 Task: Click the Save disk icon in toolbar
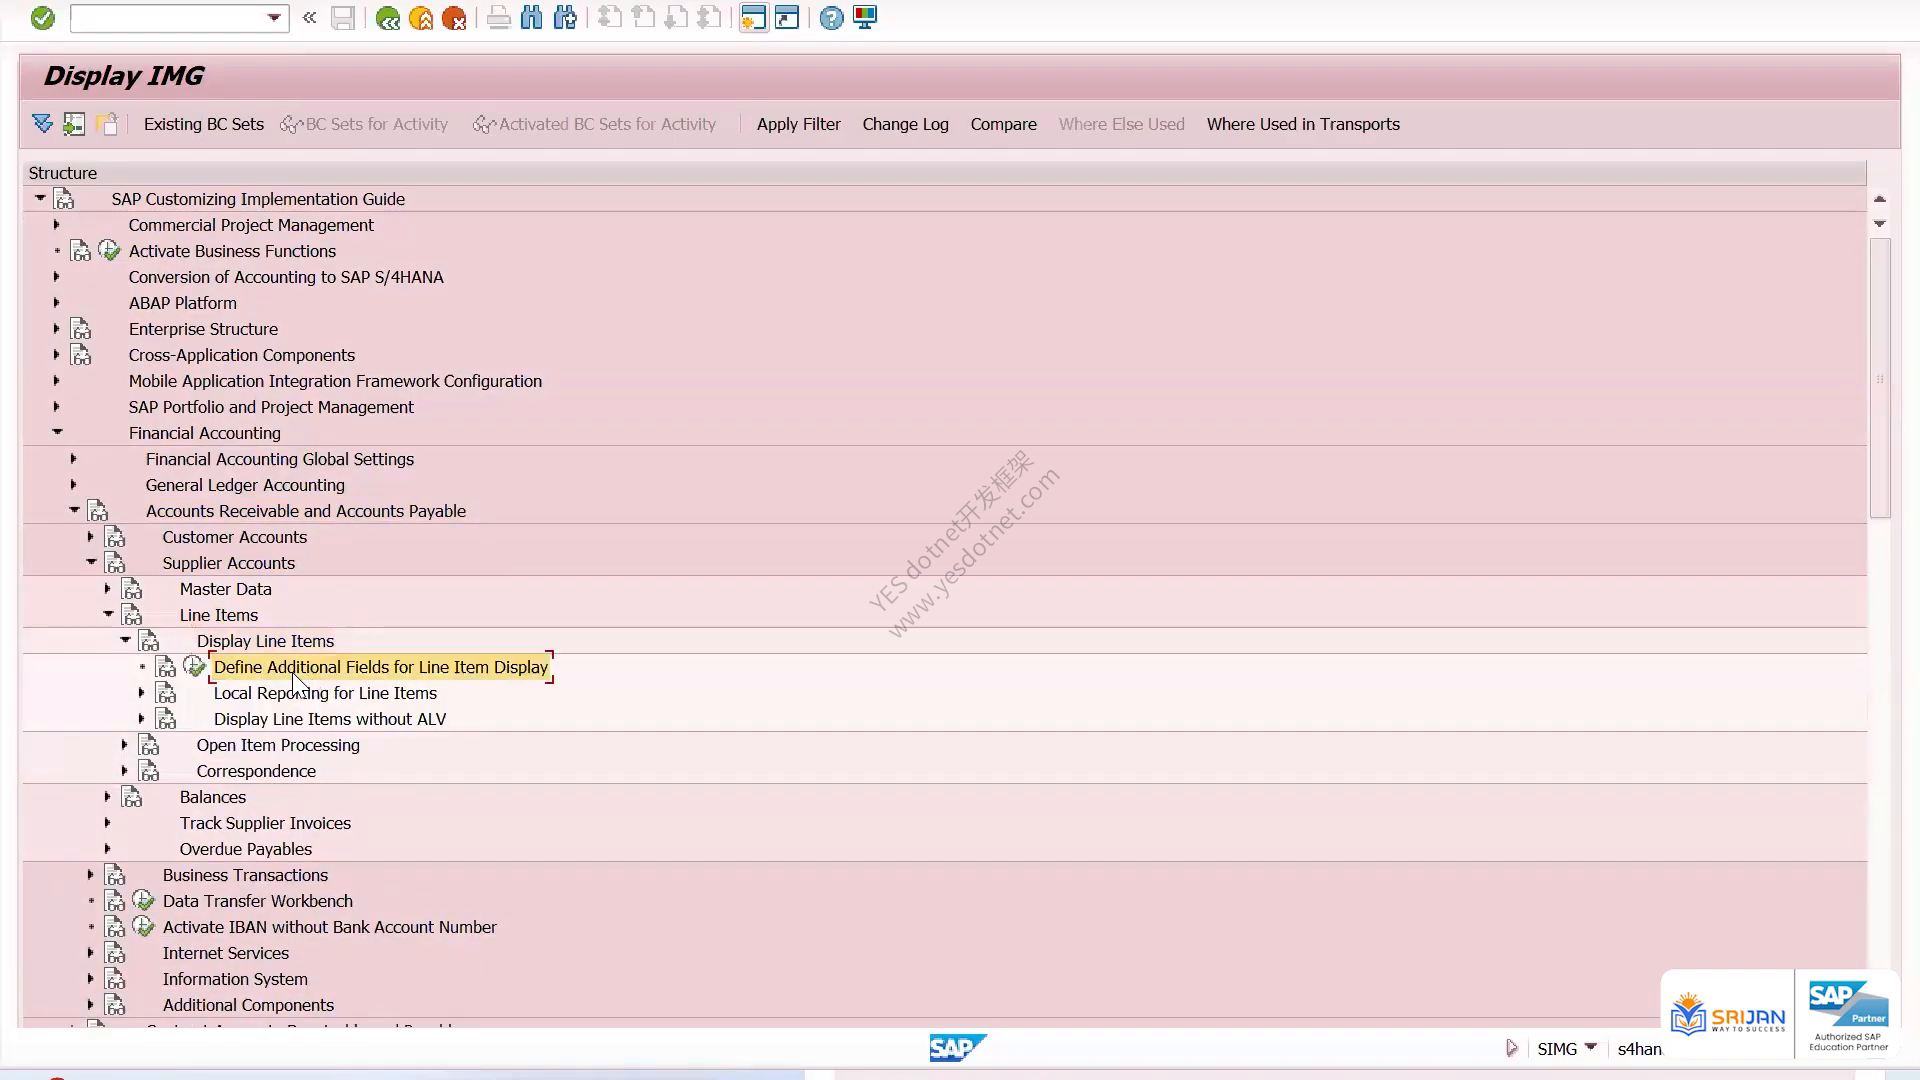coord(343,18)
